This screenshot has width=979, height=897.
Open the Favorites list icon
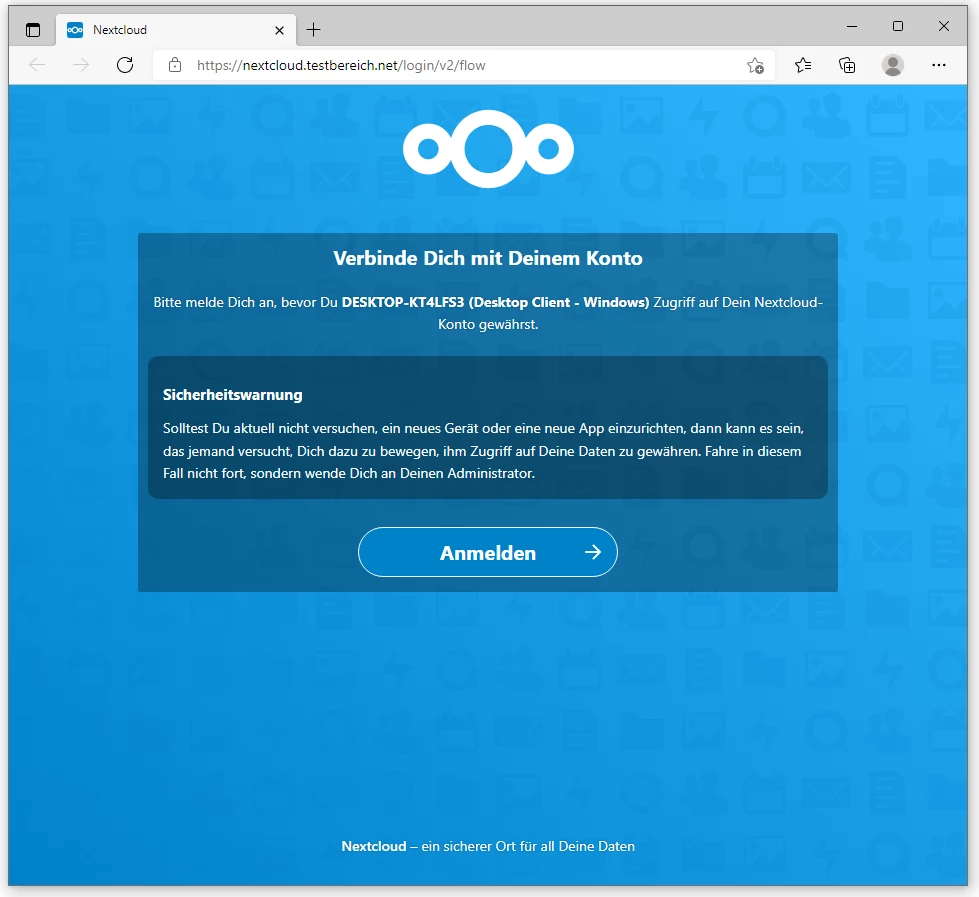tap(803, 65)
